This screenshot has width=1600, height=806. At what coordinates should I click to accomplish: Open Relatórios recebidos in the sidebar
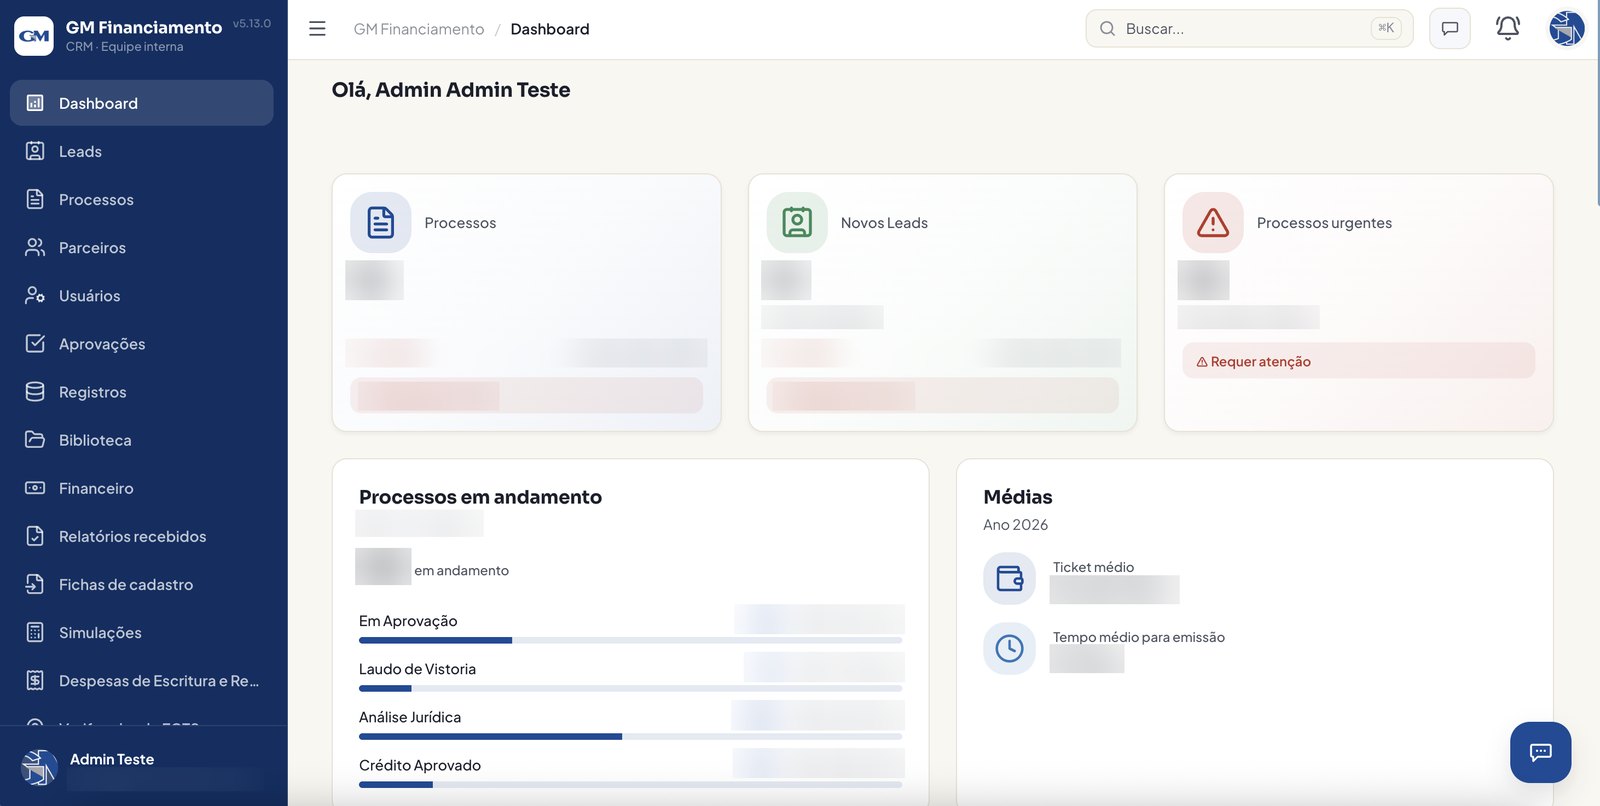click(x=142, y=536)
